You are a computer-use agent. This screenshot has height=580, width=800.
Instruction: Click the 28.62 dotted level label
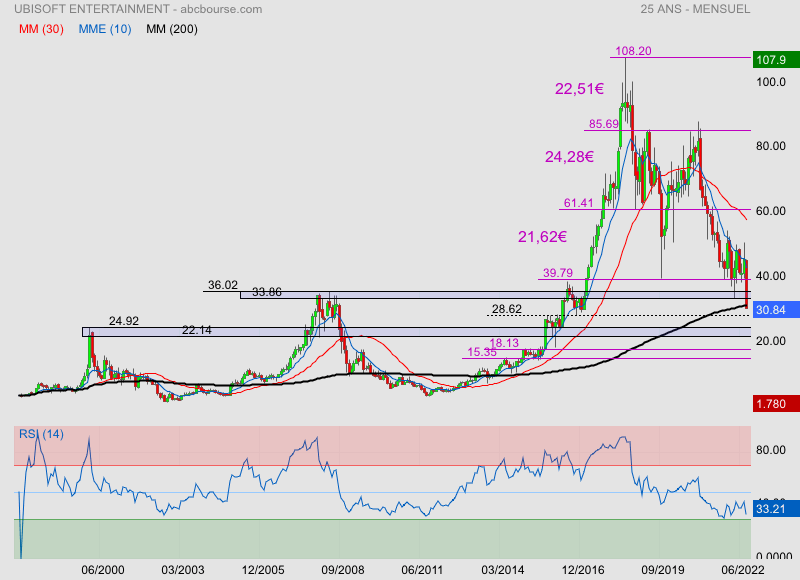pos(507,309)
